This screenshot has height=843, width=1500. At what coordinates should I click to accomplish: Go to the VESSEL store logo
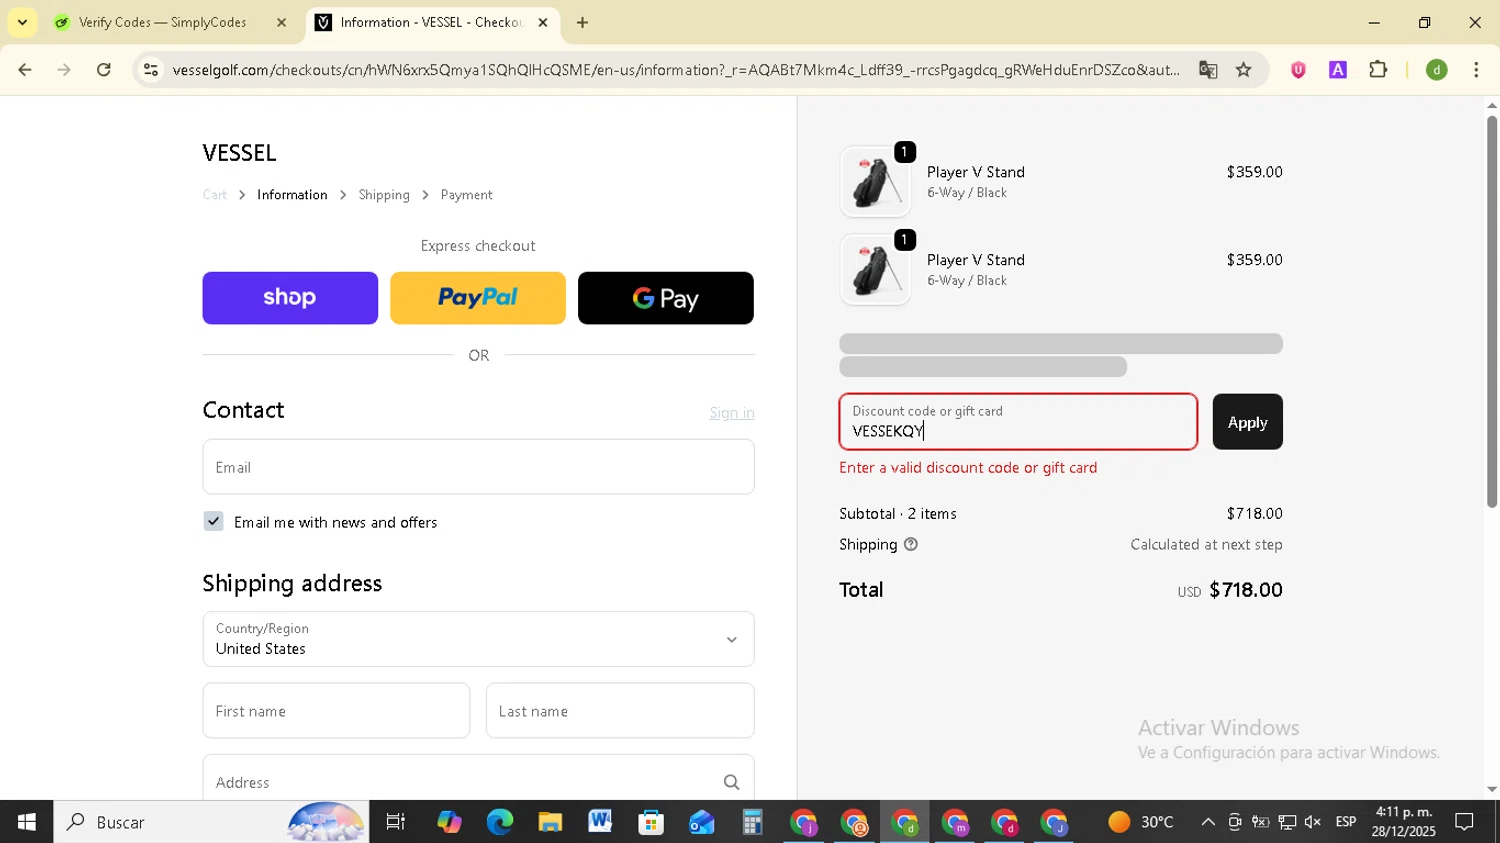(240, 153)
